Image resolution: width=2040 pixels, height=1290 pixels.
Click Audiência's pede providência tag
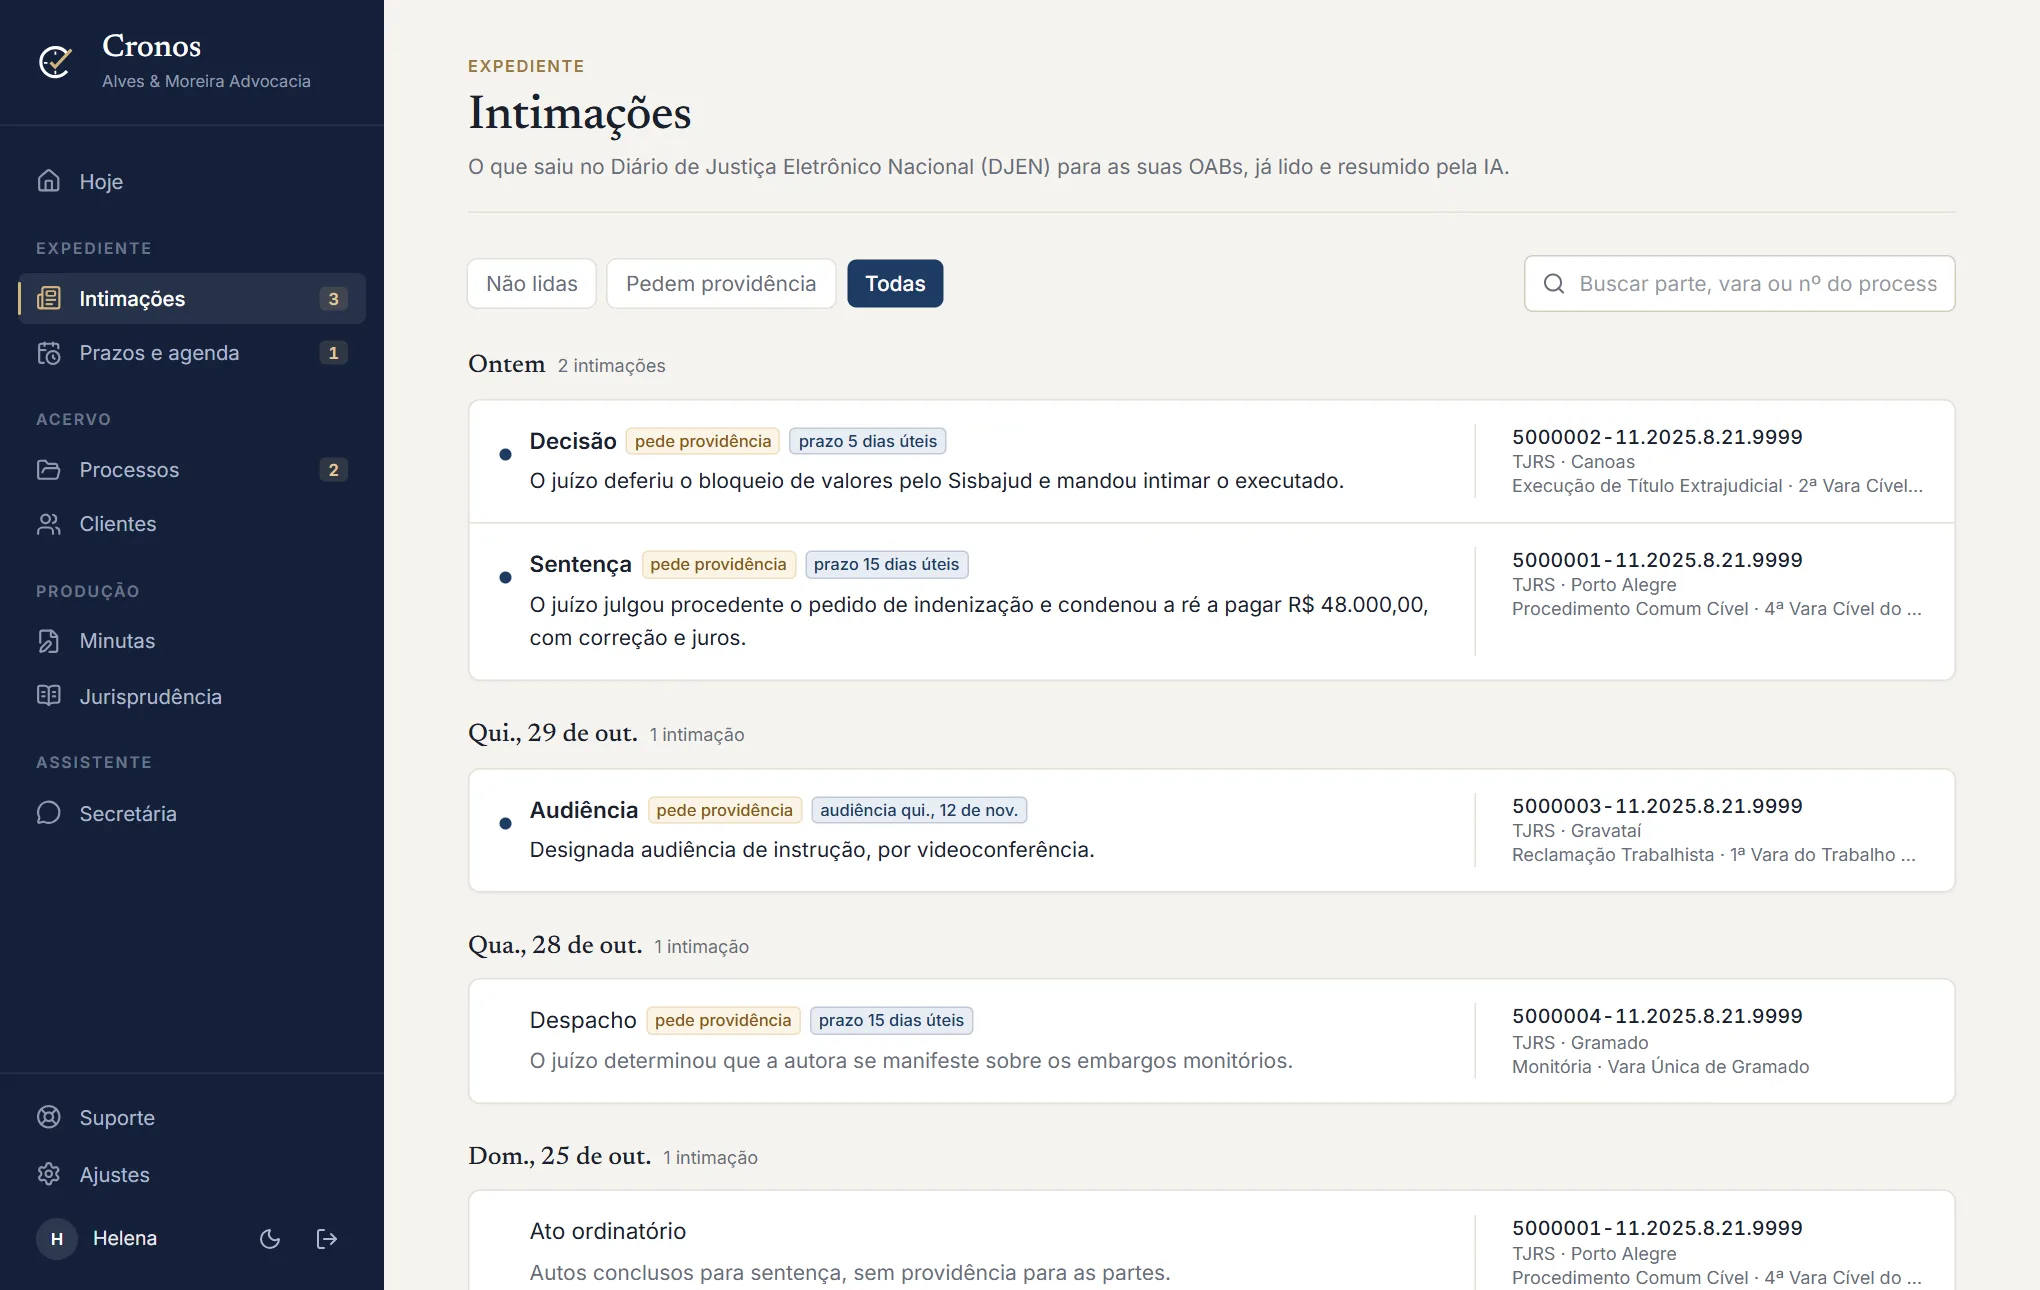coord(725,810)
